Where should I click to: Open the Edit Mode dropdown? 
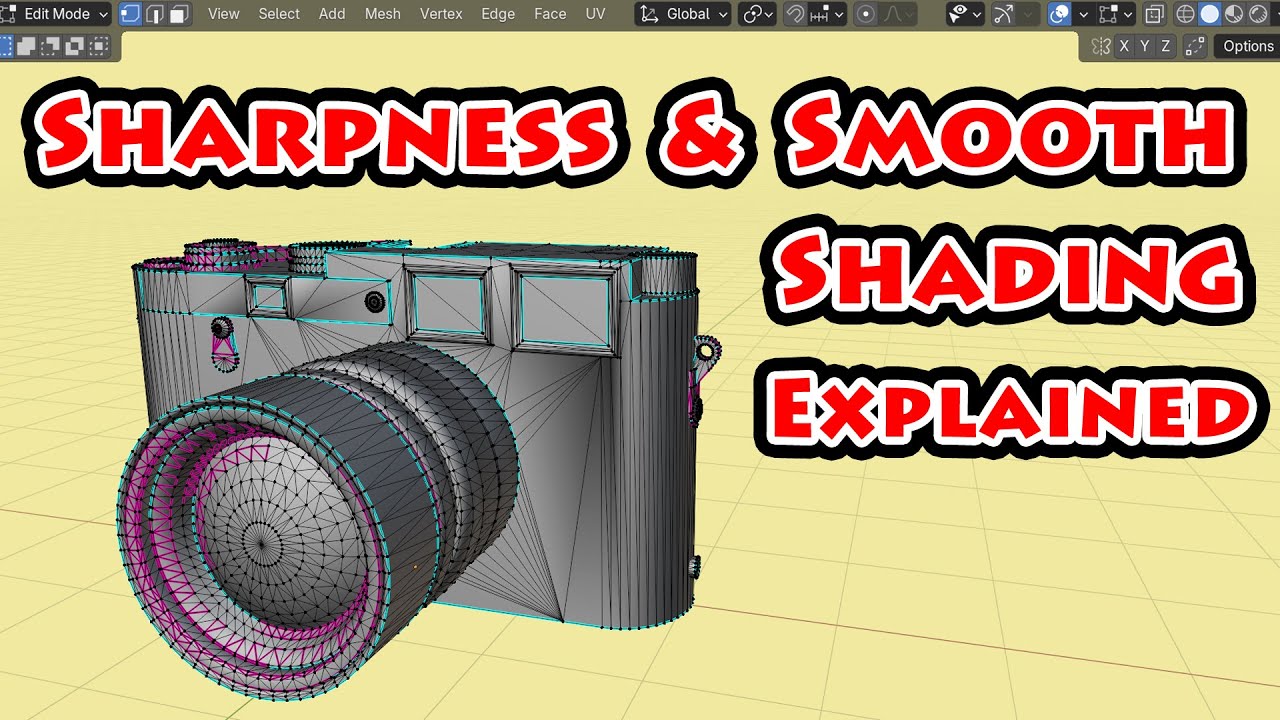tap(56, 14)
